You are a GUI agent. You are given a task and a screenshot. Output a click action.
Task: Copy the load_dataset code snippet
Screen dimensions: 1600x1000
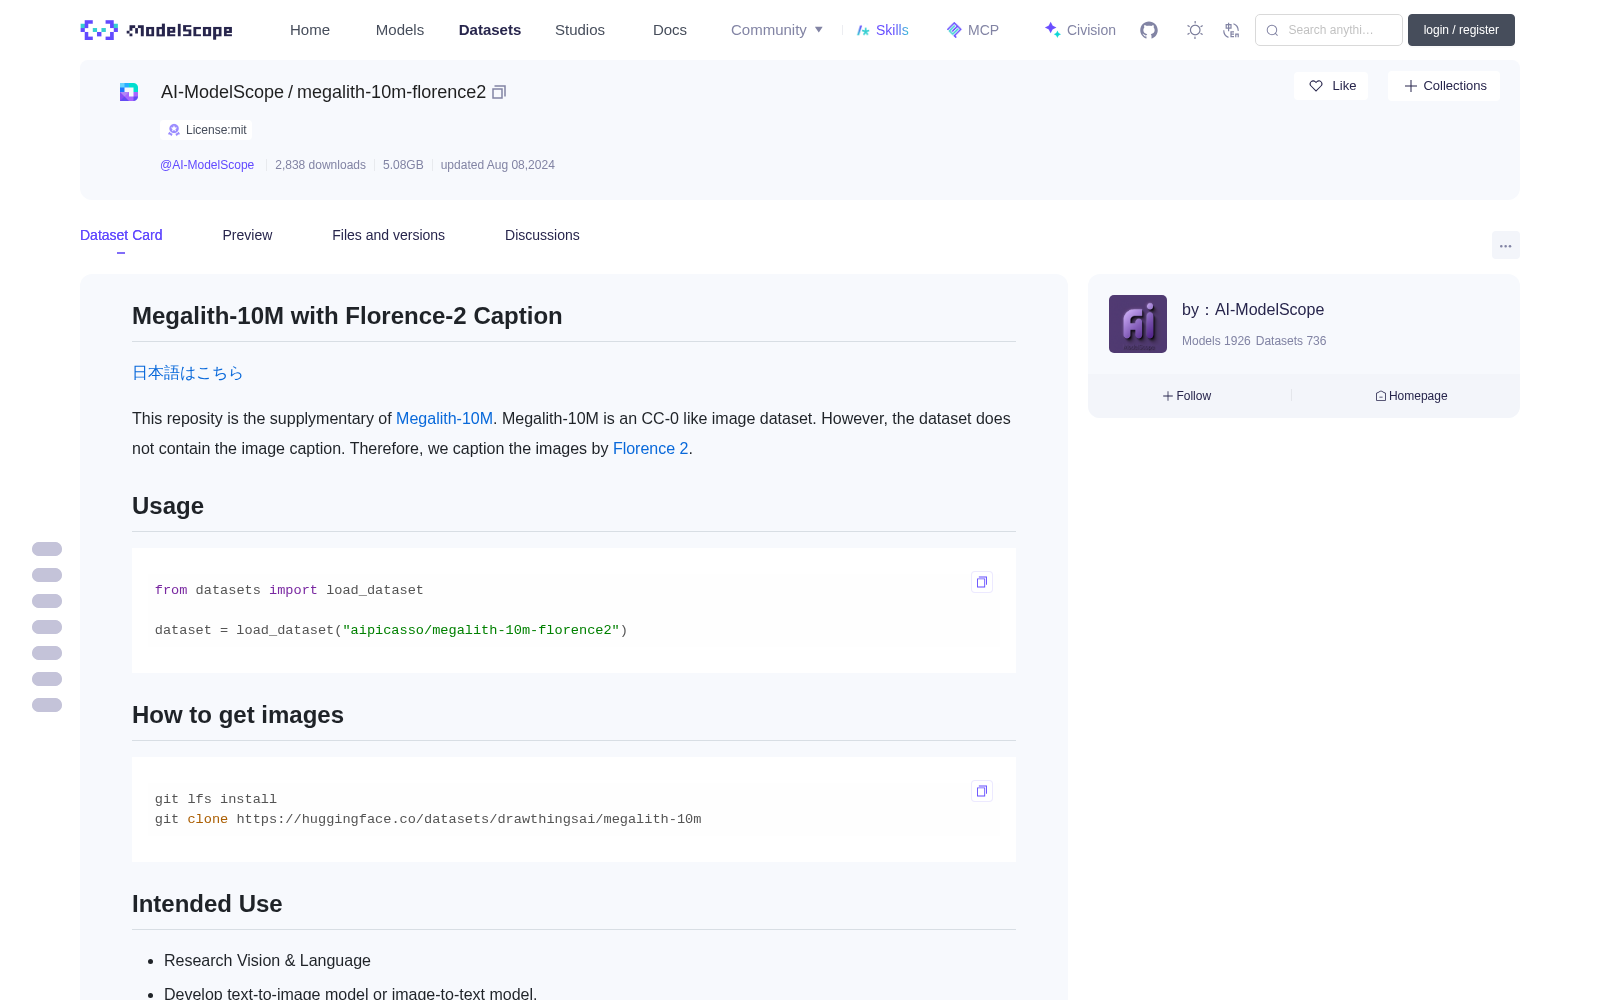[982, 582]
